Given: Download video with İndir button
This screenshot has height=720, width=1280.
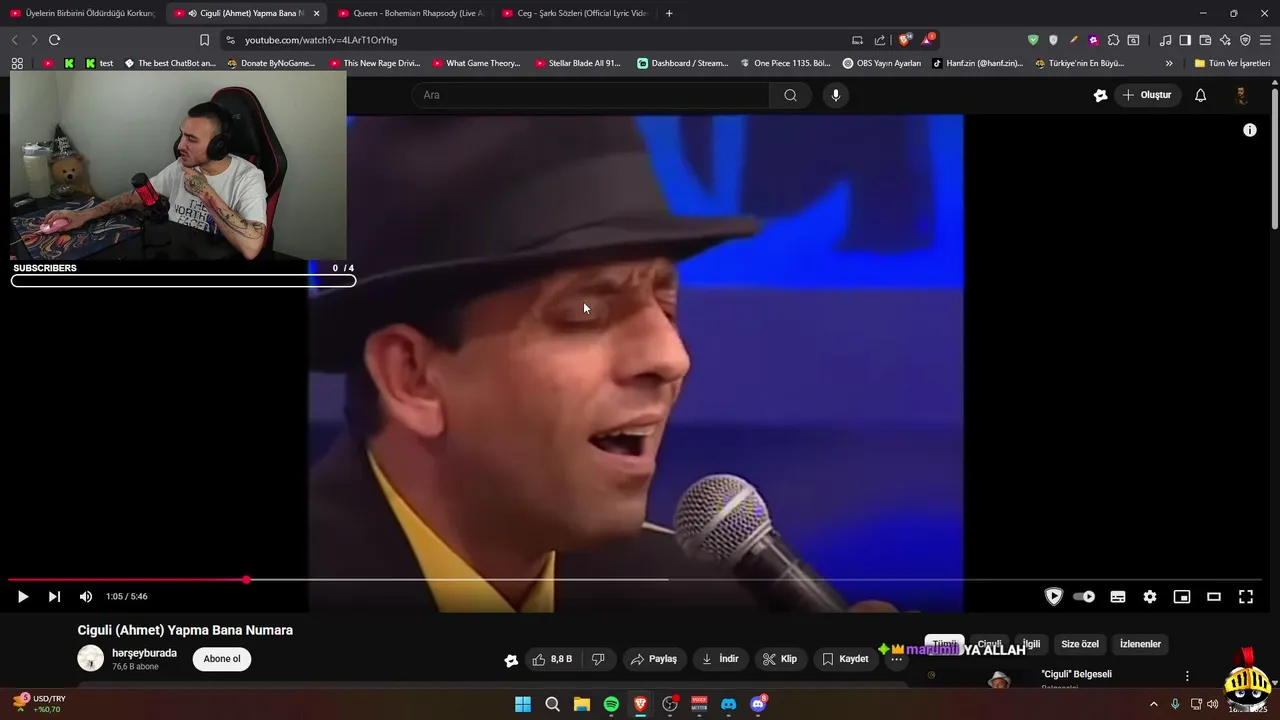Looking at the screenshot, I should click(x=720, y=659).
